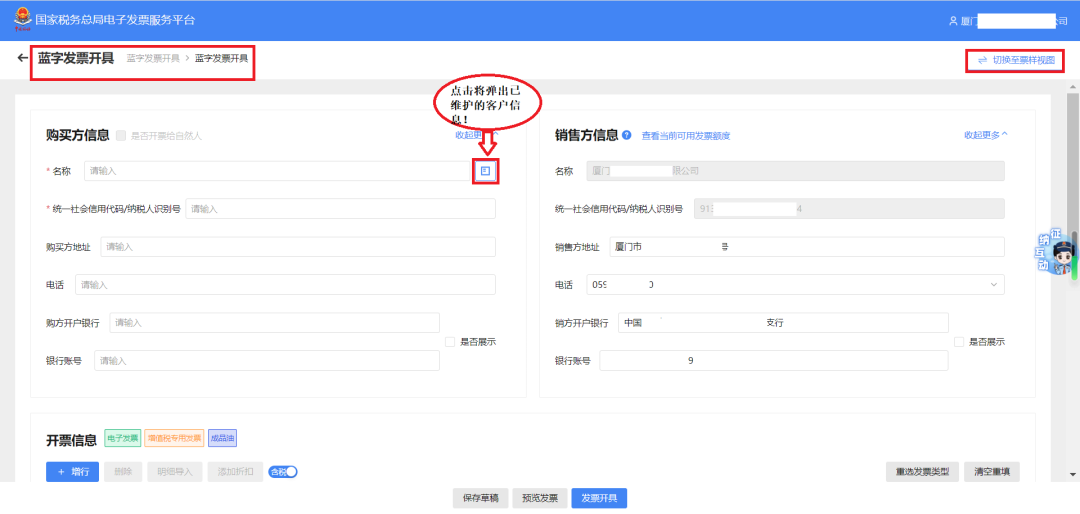Click the 销方开户银行 field
This screenshot has width=1080, height=514.
pyautogui.click(x=783, y=322)
